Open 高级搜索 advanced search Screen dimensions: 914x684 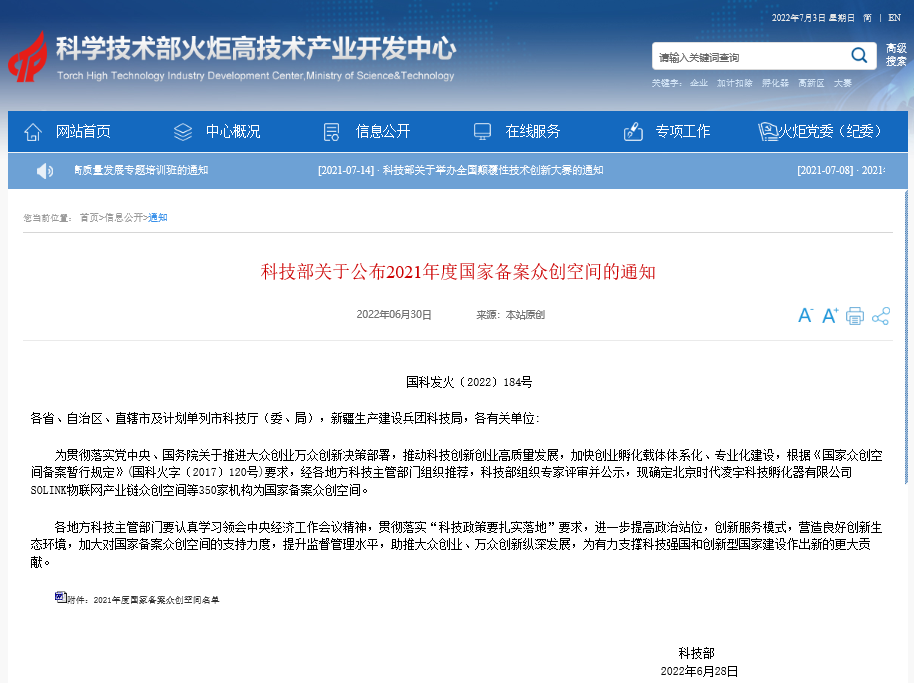click(x=896, y=55)
